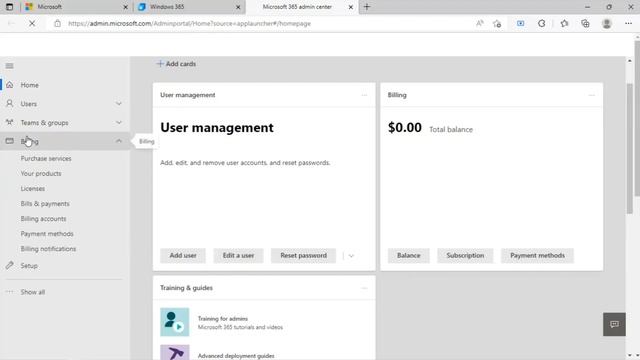Collapse the Billing section chevron

coord(119,141)
